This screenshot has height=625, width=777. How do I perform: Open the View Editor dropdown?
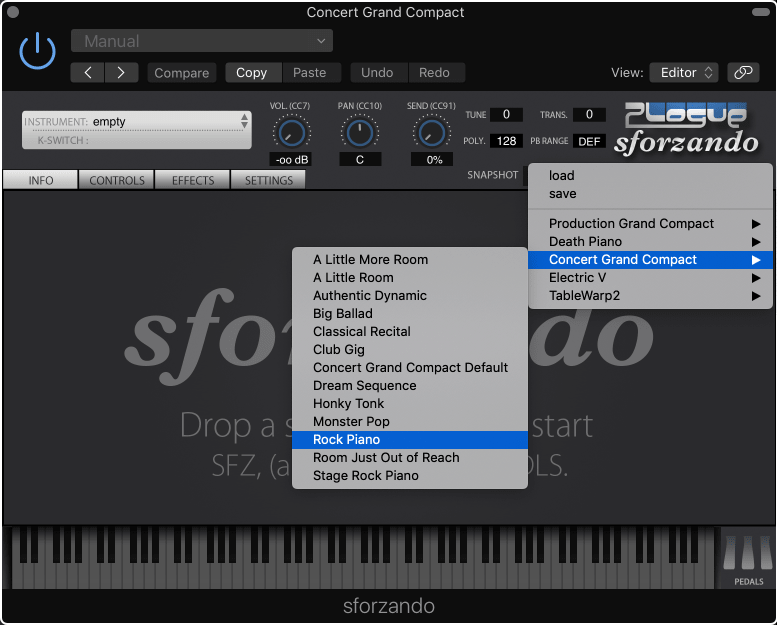tap(684, 72)
